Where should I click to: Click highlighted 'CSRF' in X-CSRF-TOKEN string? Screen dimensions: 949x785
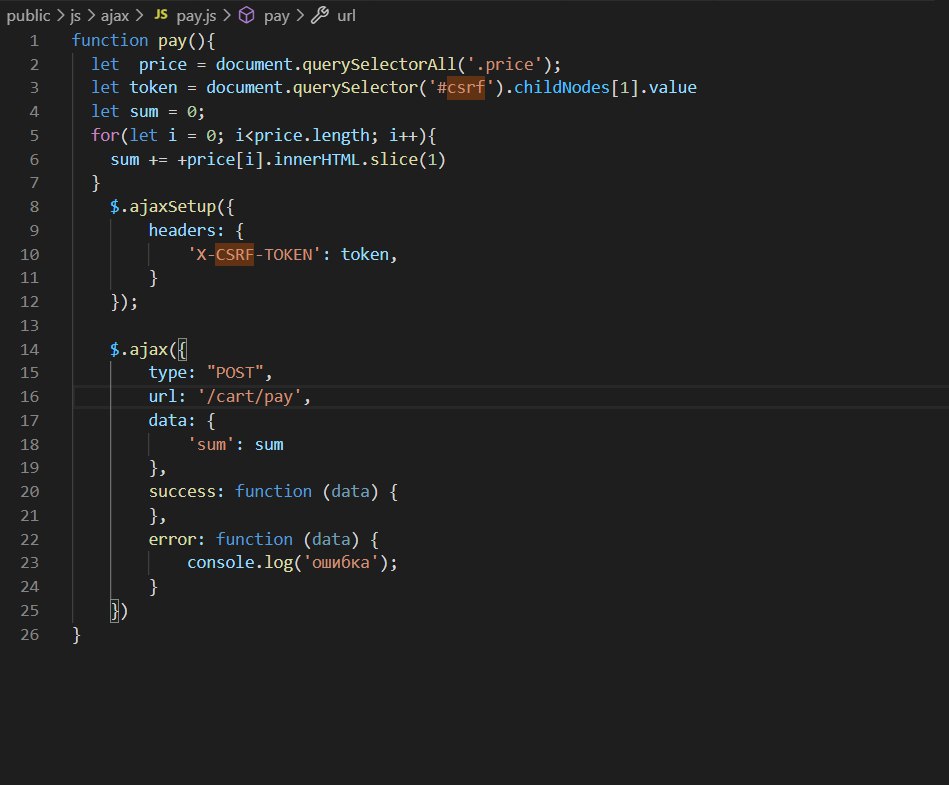pos(235,254)
